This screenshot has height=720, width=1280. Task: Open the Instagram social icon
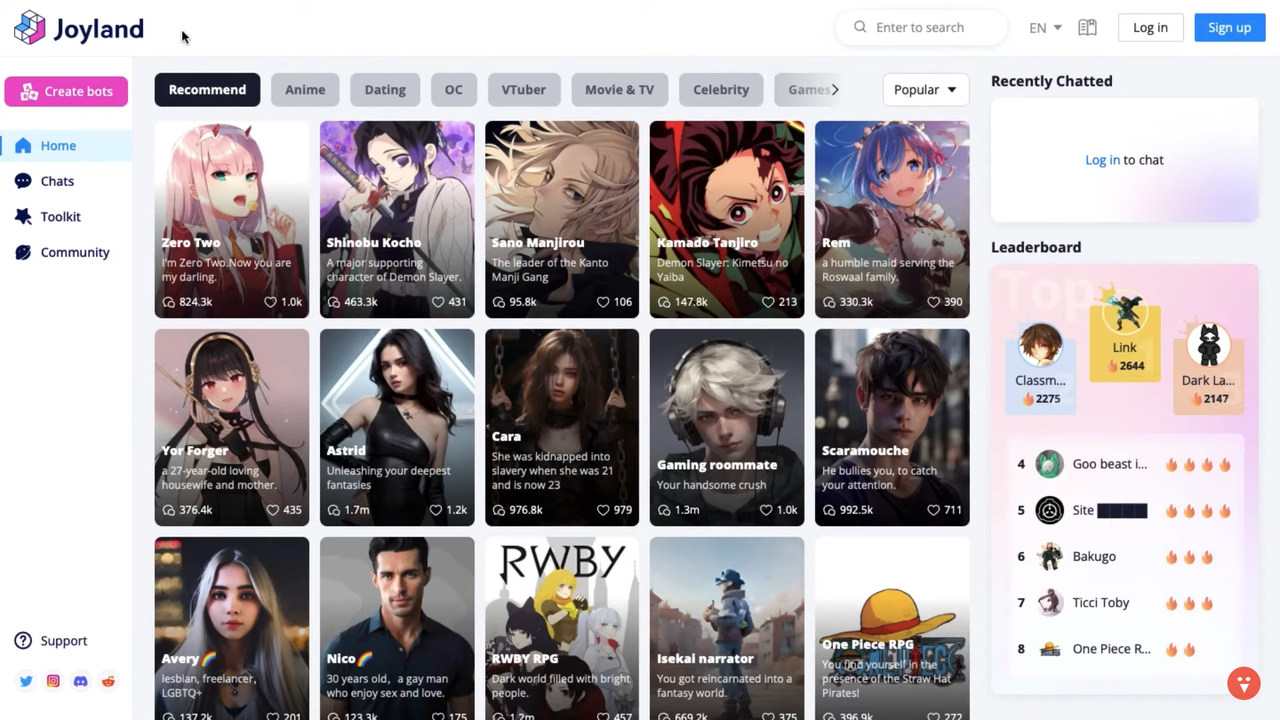point(53,681)
